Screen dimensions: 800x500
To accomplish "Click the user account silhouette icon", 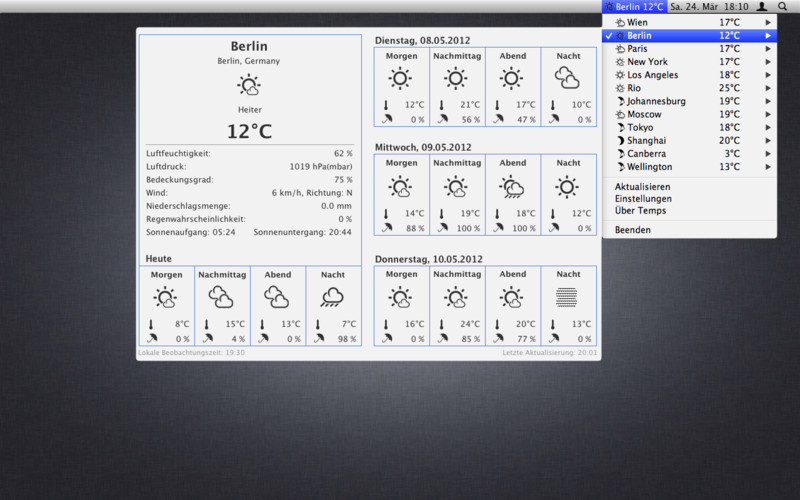I will pyautogui.click(x=761, y=7).
